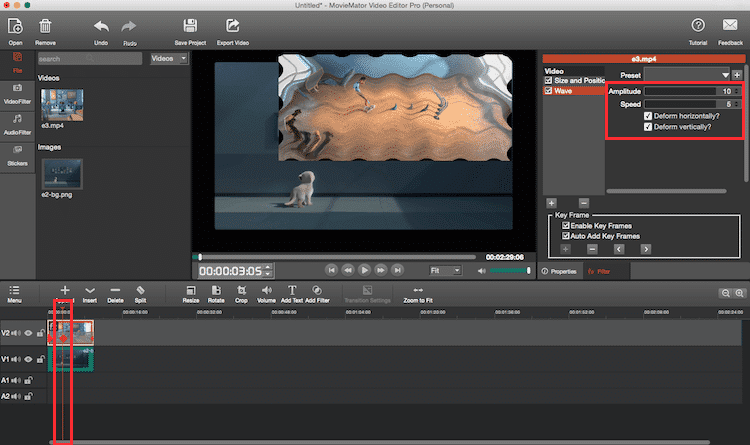Viewport: 750px width, 445px height.
Task: Remove selected filter with minus button
Action: (584, 203)
